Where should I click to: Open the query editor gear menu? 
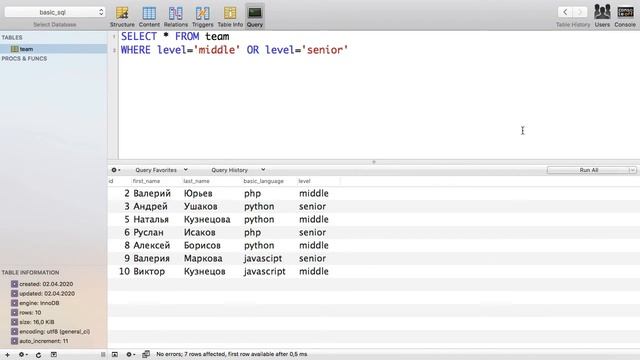point(116,170)
